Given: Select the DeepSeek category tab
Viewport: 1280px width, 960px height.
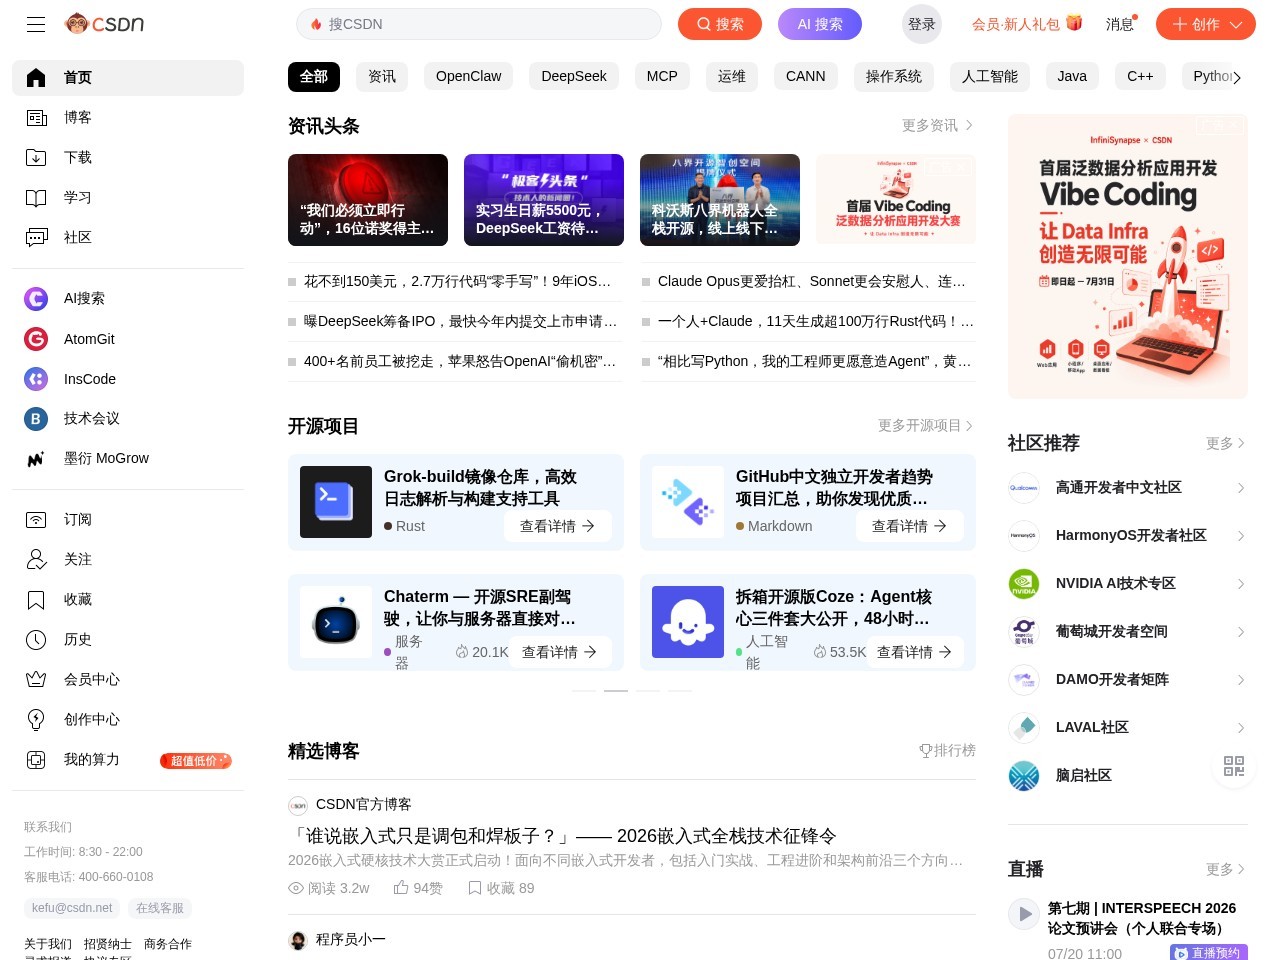Looking at the screenshot, I should pyautogui.click(x=574, y=76).
